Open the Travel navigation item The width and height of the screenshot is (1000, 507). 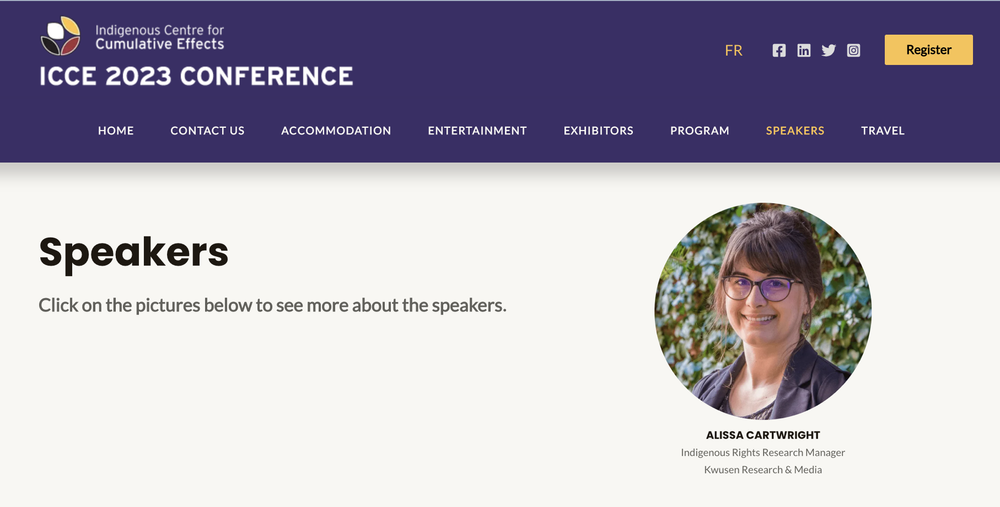pos(883,131)
